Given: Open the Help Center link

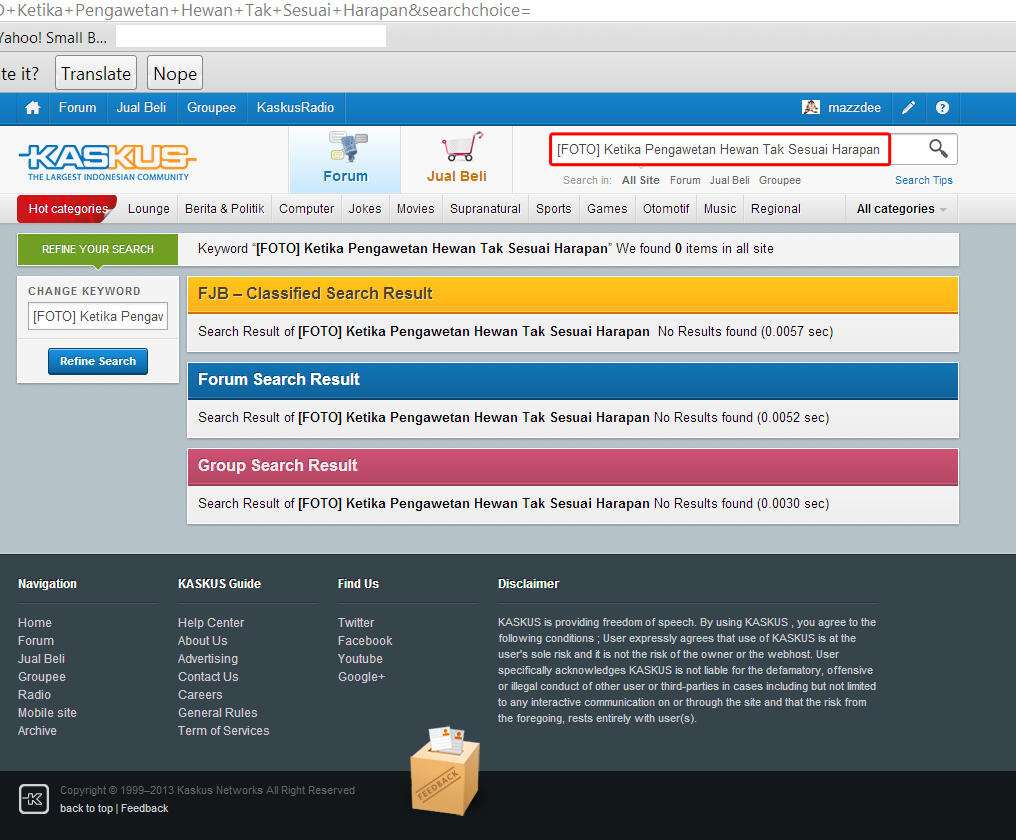Looking at the screenshot, I should click(211, 622).
